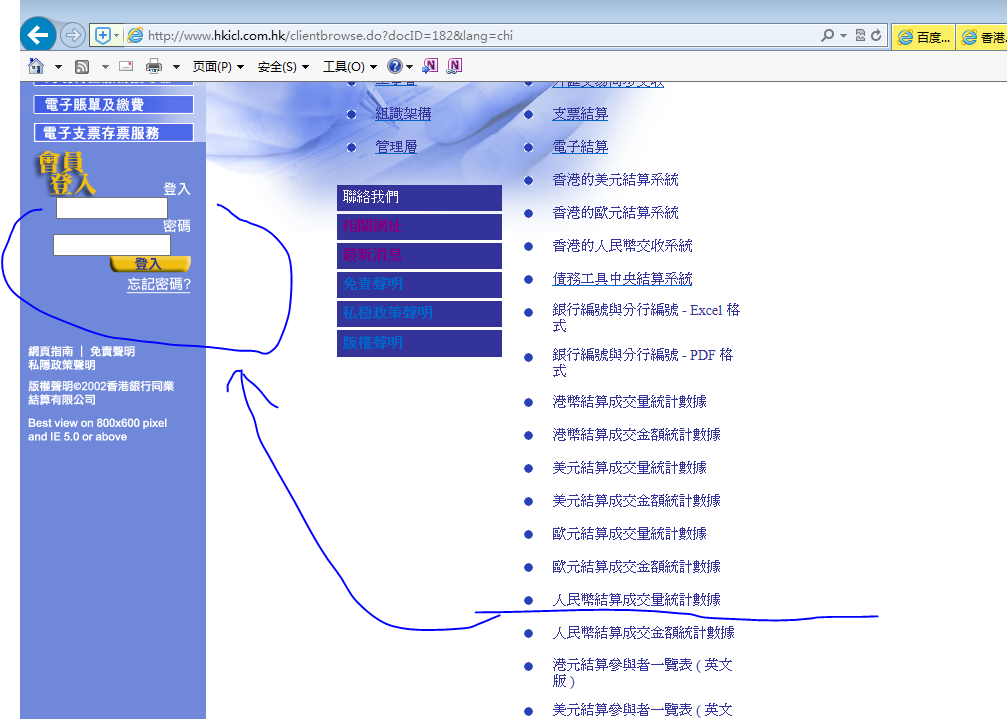Image resolution: width=1007 pixels, height=719 pixels.
Task: Open the 页面(P) menu
Action: click(x=218, y=67)
